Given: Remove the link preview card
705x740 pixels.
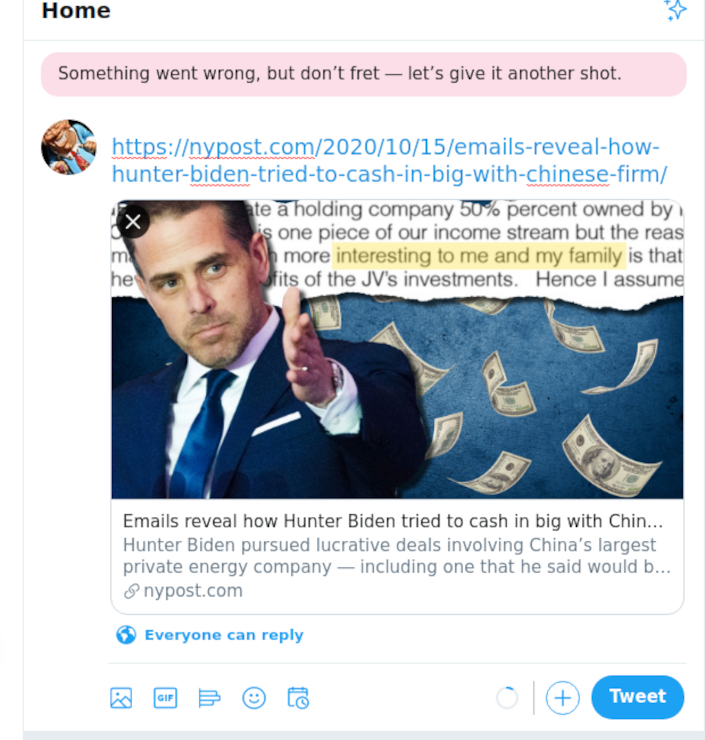Looking at the screenshot, I should 133,221.
